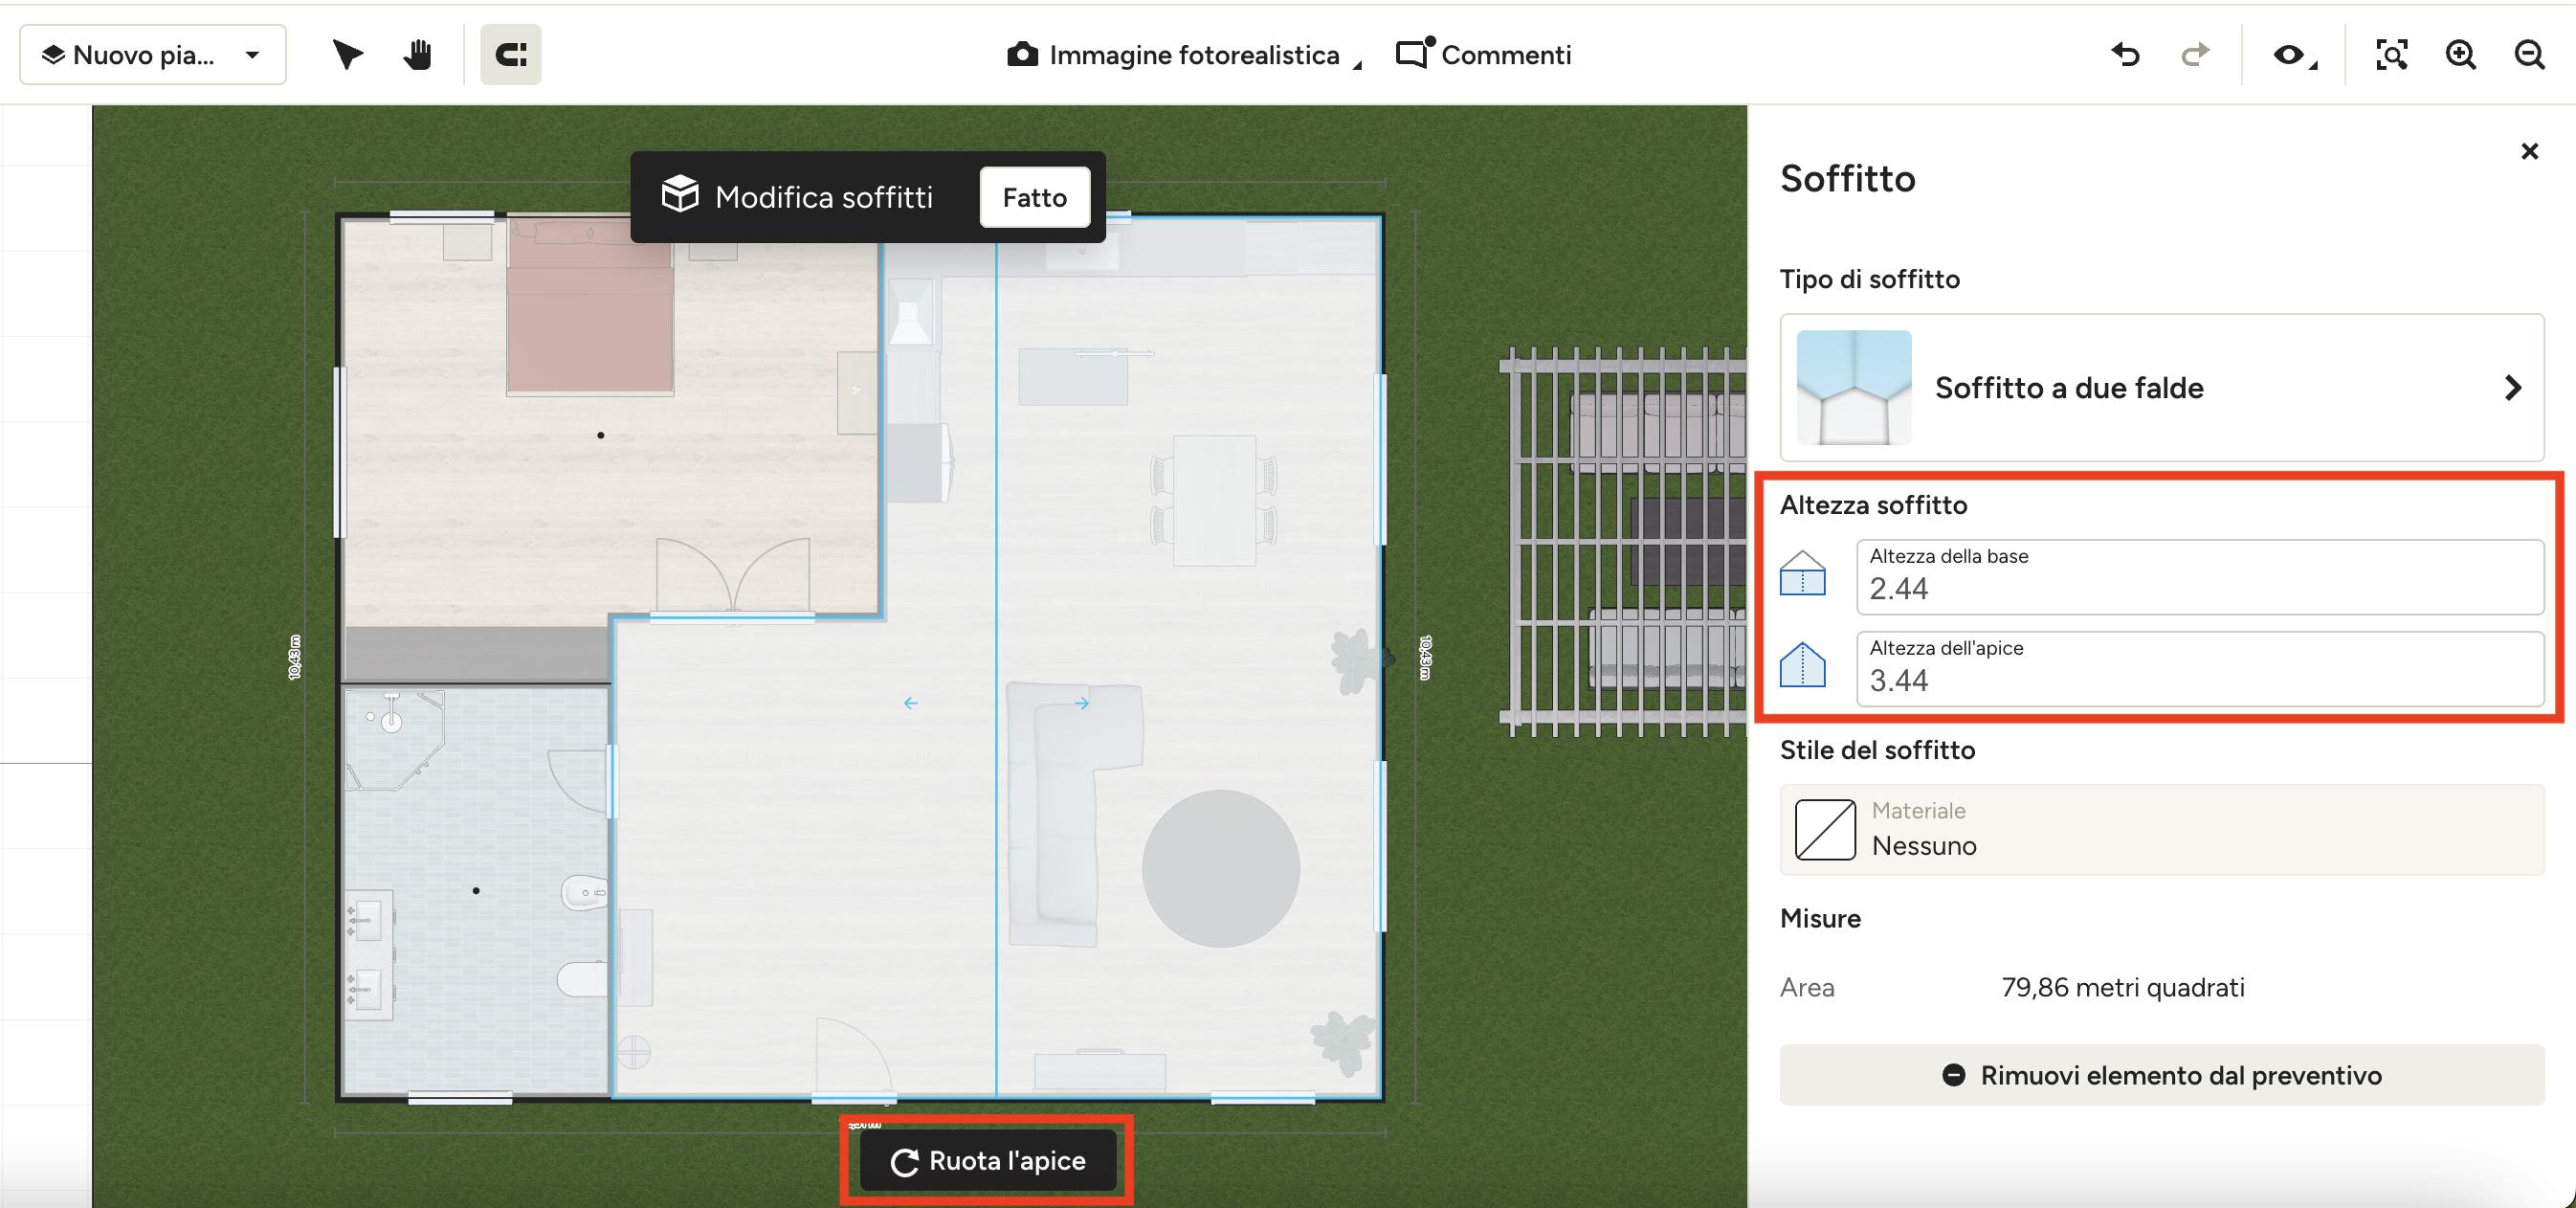Toggle the magnet snapping tool
The image size is (2576, 1208).
point(510,54)
